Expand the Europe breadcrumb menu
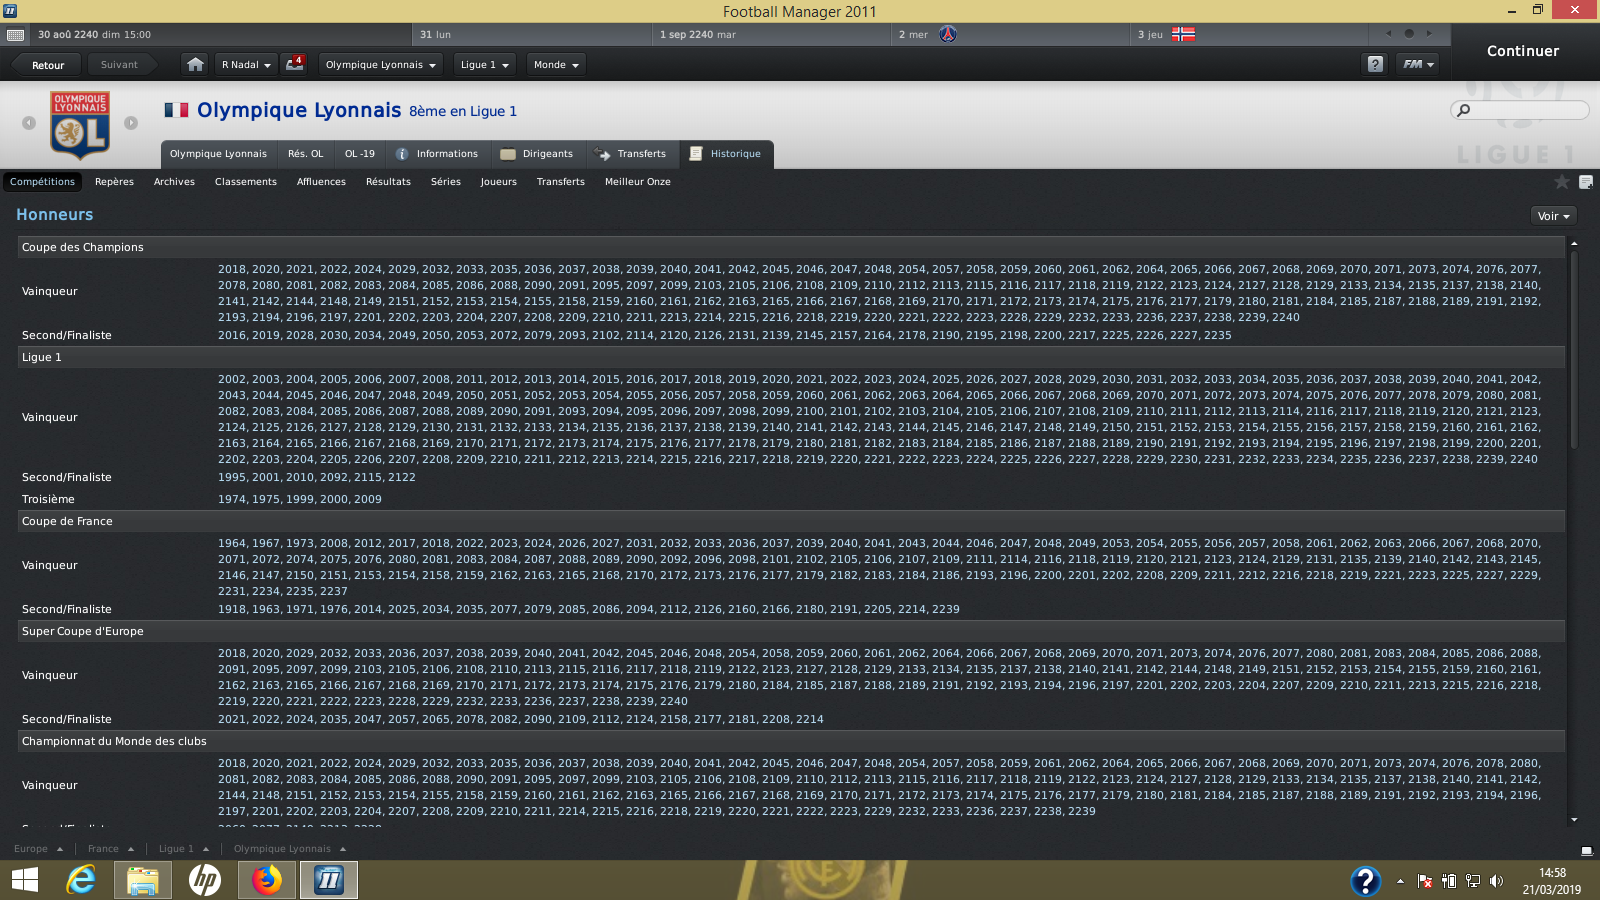Image resolution: width=1600 pixels, height=900 pixels. (38, 849)
